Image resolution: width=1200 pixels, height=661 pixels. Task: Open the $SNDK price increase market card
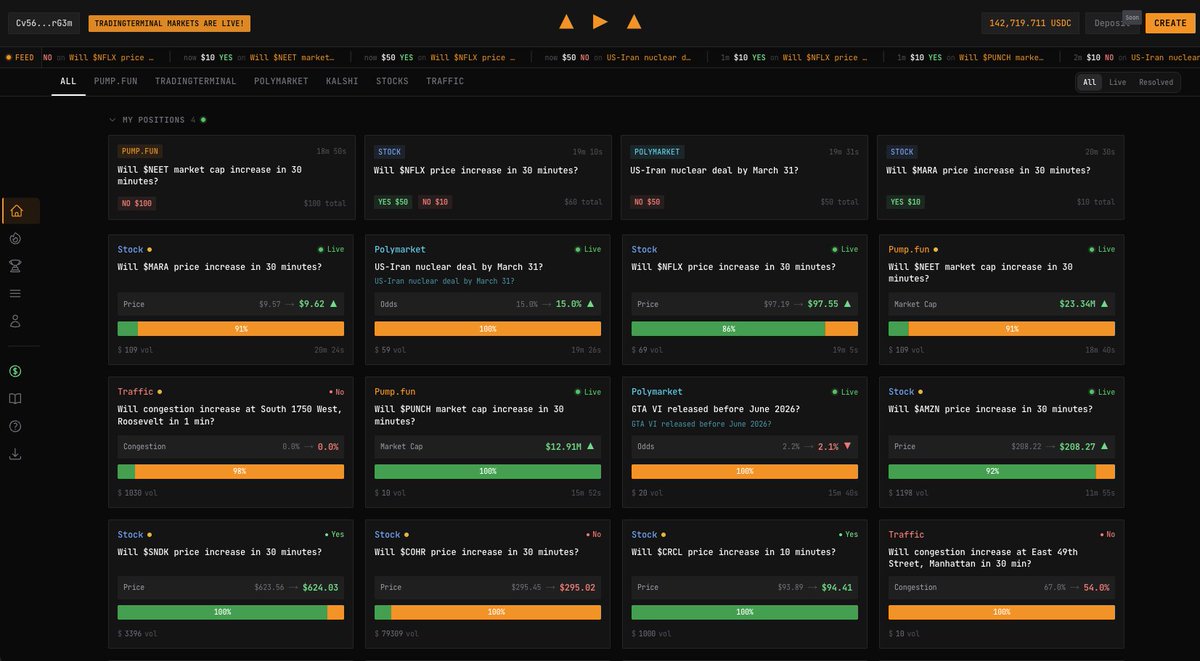click(x=232, y=583)
